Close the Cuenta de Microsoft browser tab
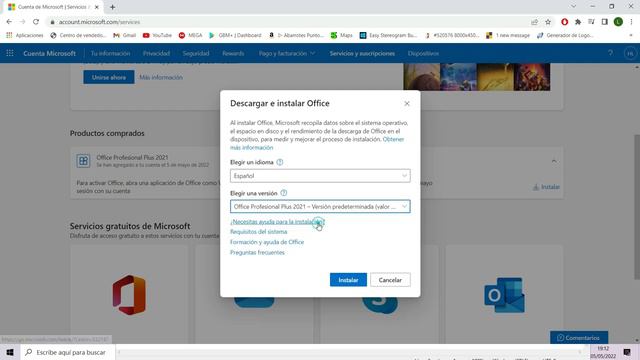This screenshot has height=360, width=640. pos(97,7)
